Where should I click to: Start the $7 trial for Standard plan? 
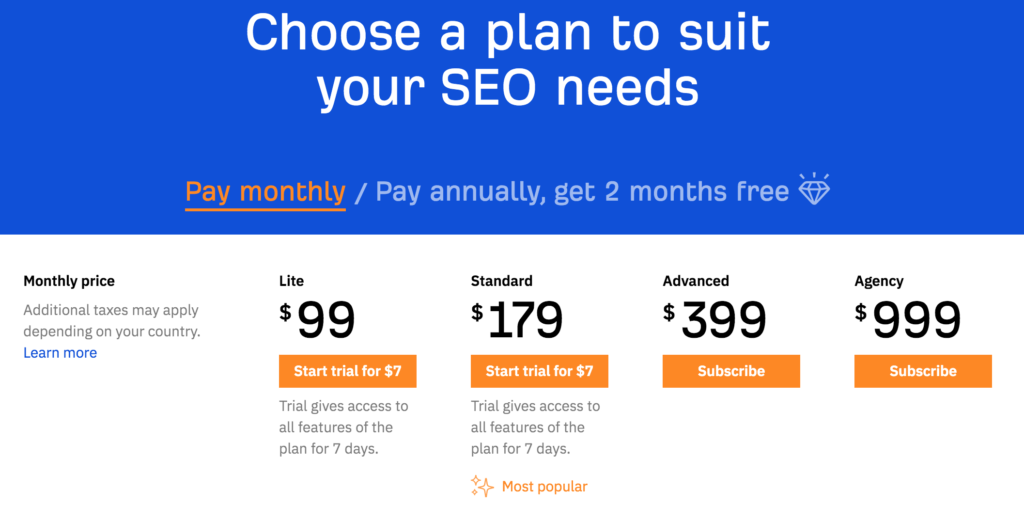(539, 371)
